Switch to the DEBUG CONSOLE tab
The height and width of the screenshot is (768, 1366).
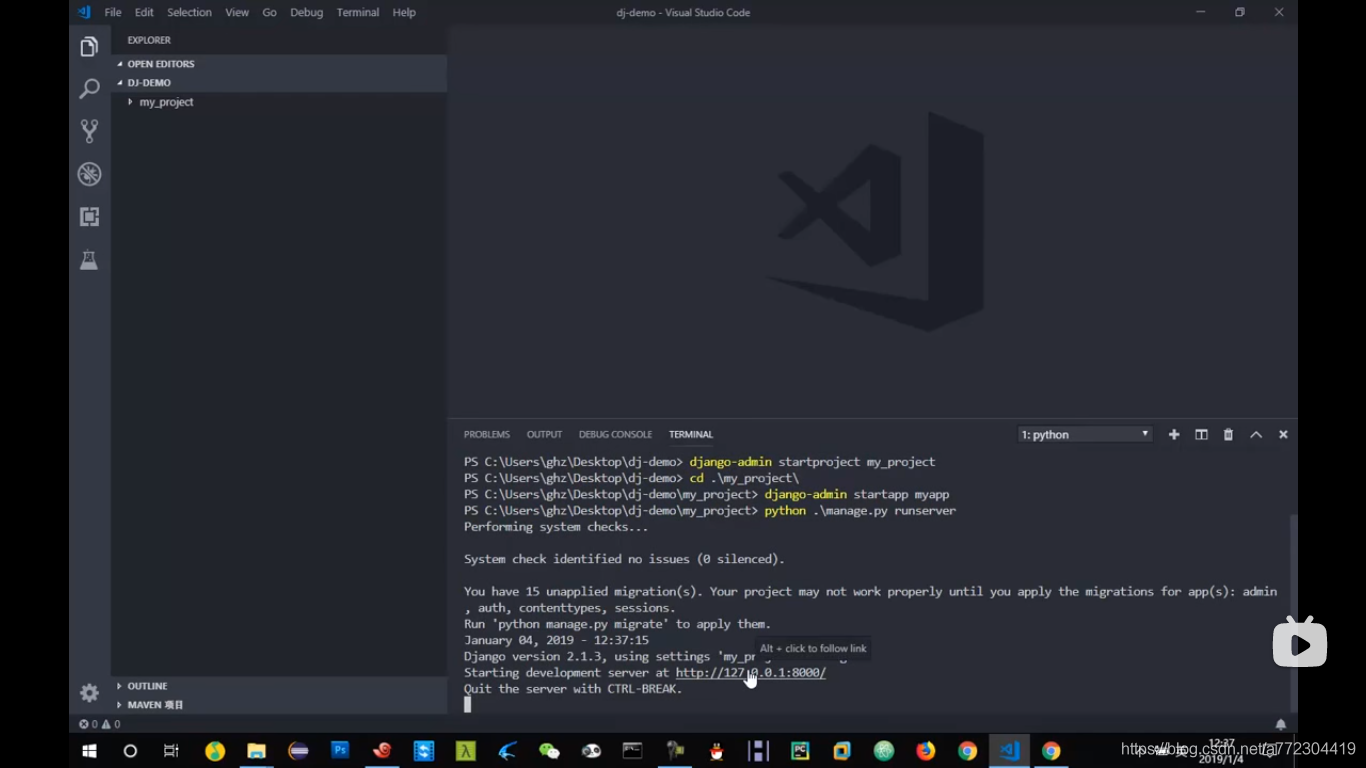coord(615,435)
